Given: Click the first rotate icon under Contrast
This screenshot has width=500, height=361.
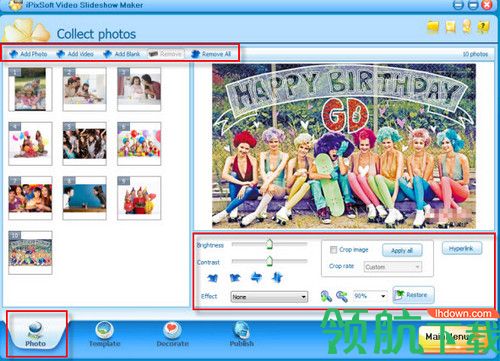Looking at the screenshot, I should pos(213,277).
